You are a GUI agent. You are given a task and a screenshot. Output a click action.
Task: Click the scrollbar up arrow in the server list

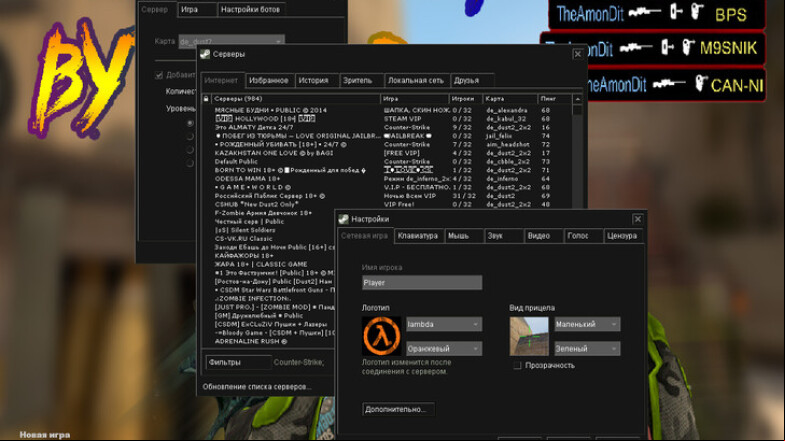578,99
